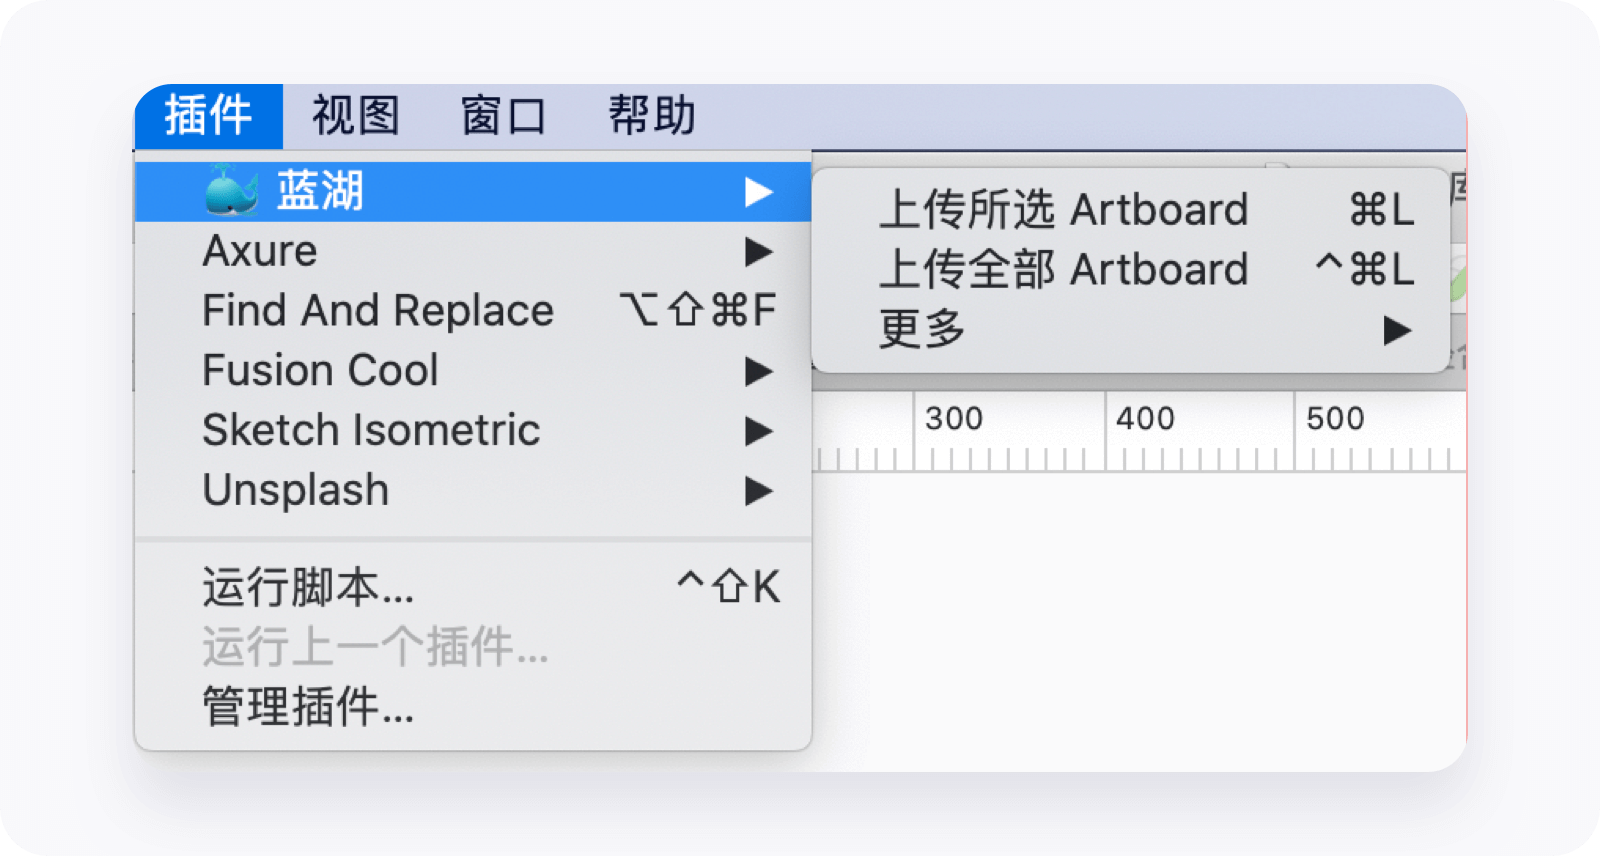Select the Axure plugin entry
The width and height of the screenshot is (1600, 856).
tap(473, 251)
